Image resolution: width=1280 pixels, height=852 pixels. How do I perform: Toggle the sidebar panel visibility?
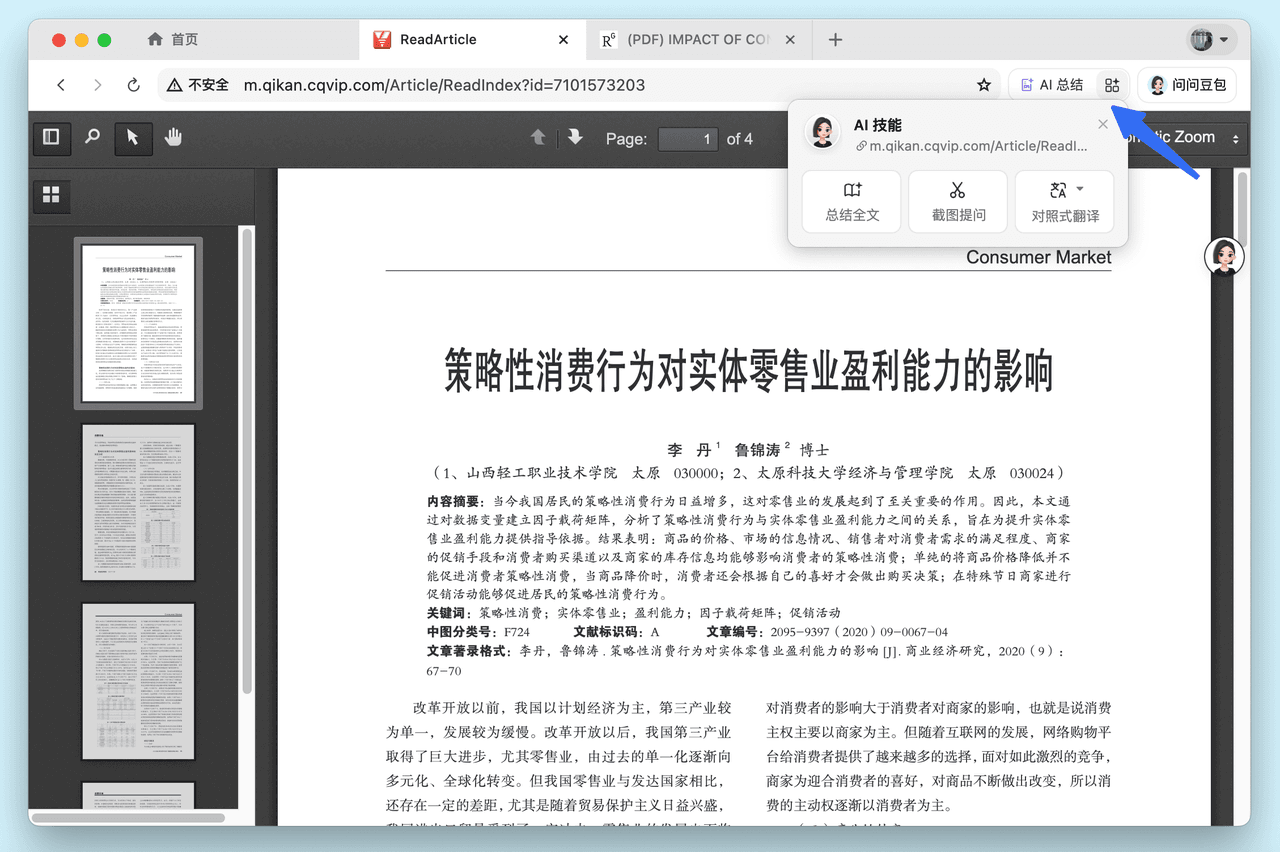click(51, 138)
